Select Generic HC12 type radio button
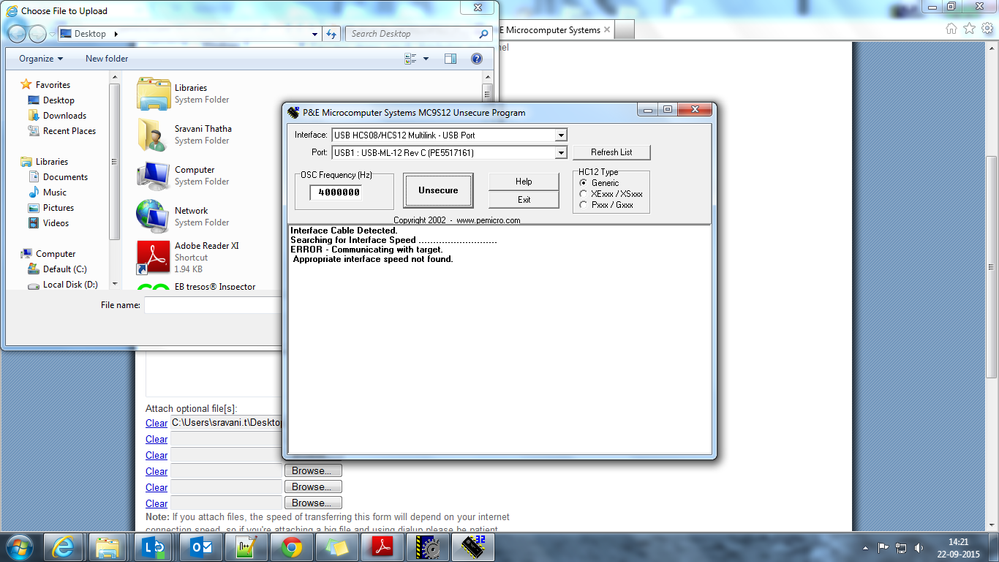 tap(583, 183)
